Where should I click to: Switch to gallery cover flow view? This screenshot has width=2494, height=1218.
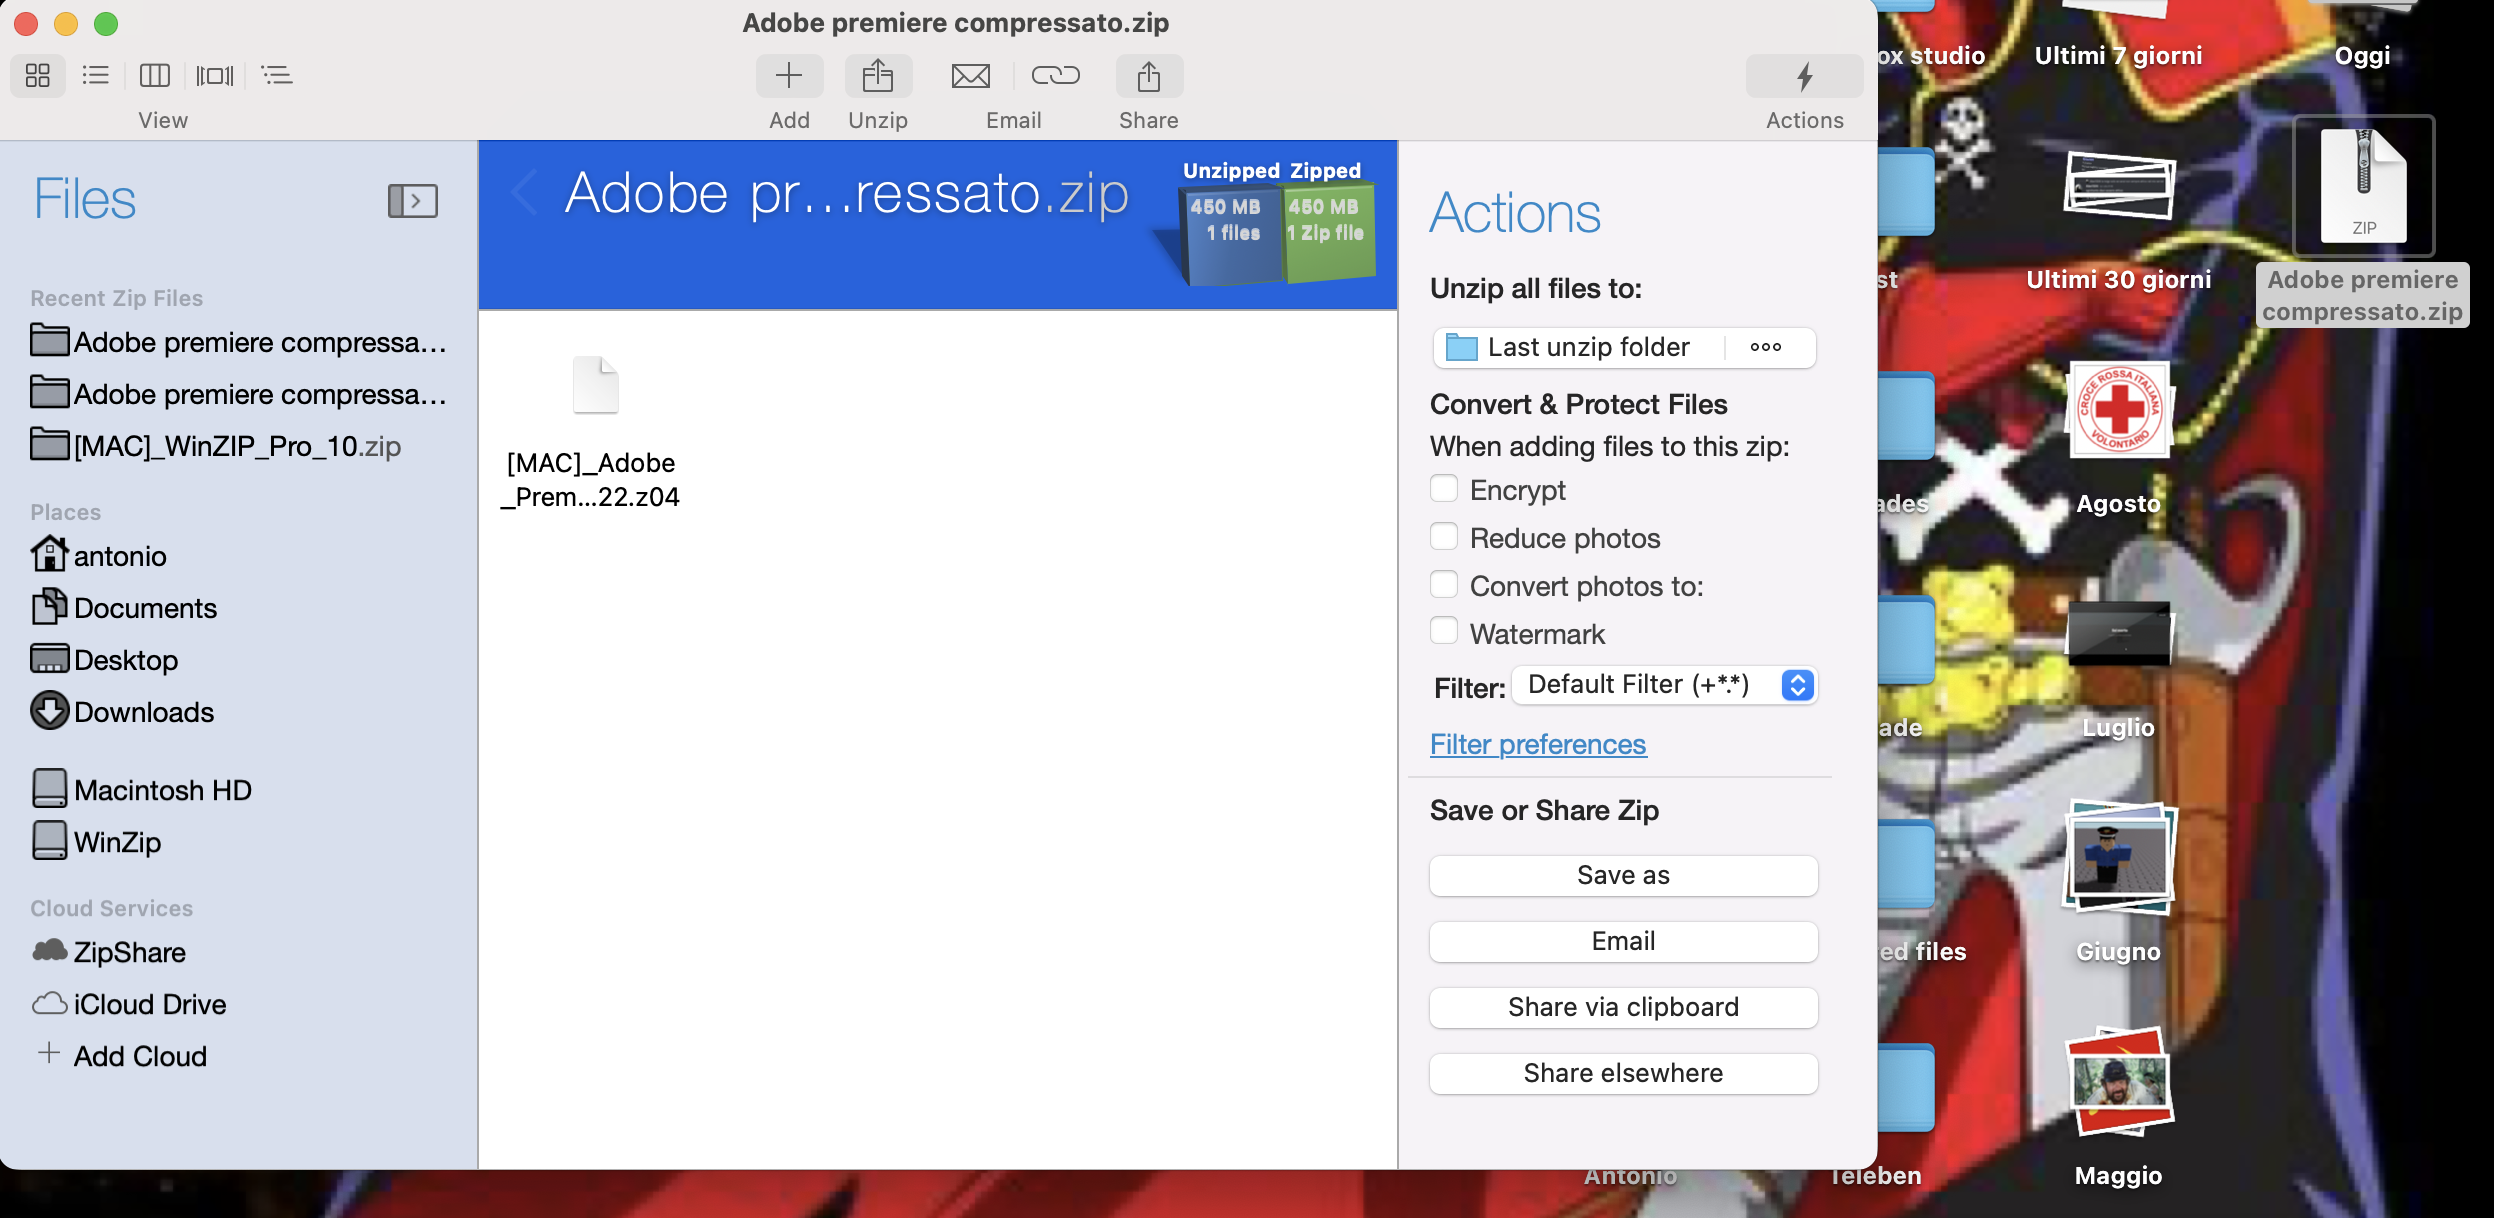pos(214,75)
